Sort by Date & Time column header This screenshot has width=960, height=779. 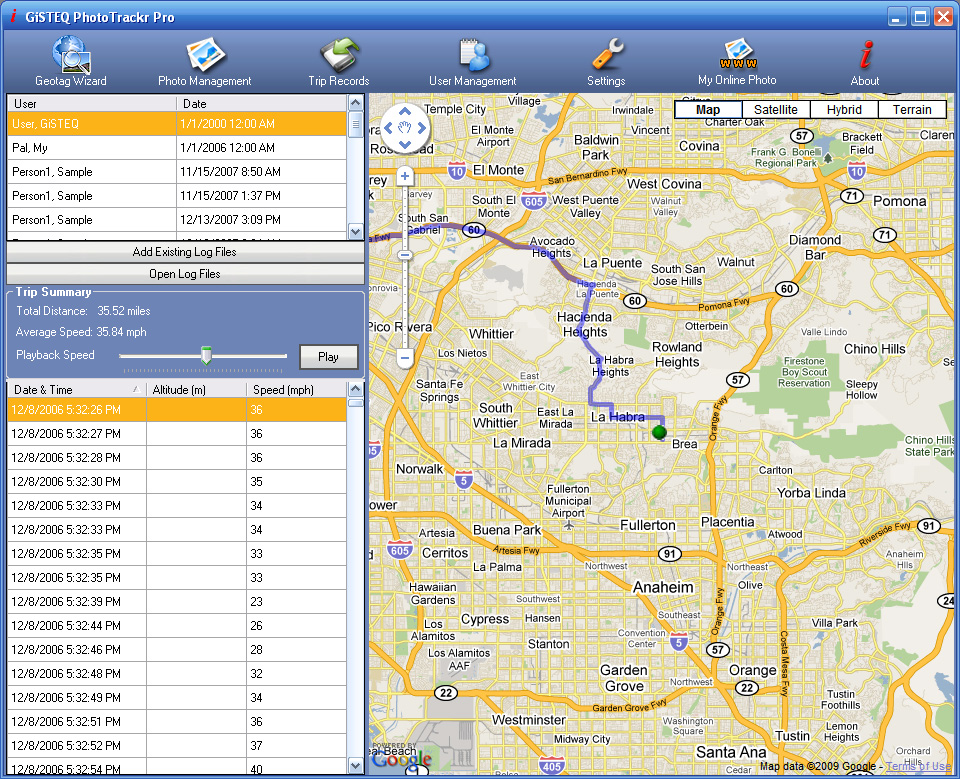click(x=77, y=390)
